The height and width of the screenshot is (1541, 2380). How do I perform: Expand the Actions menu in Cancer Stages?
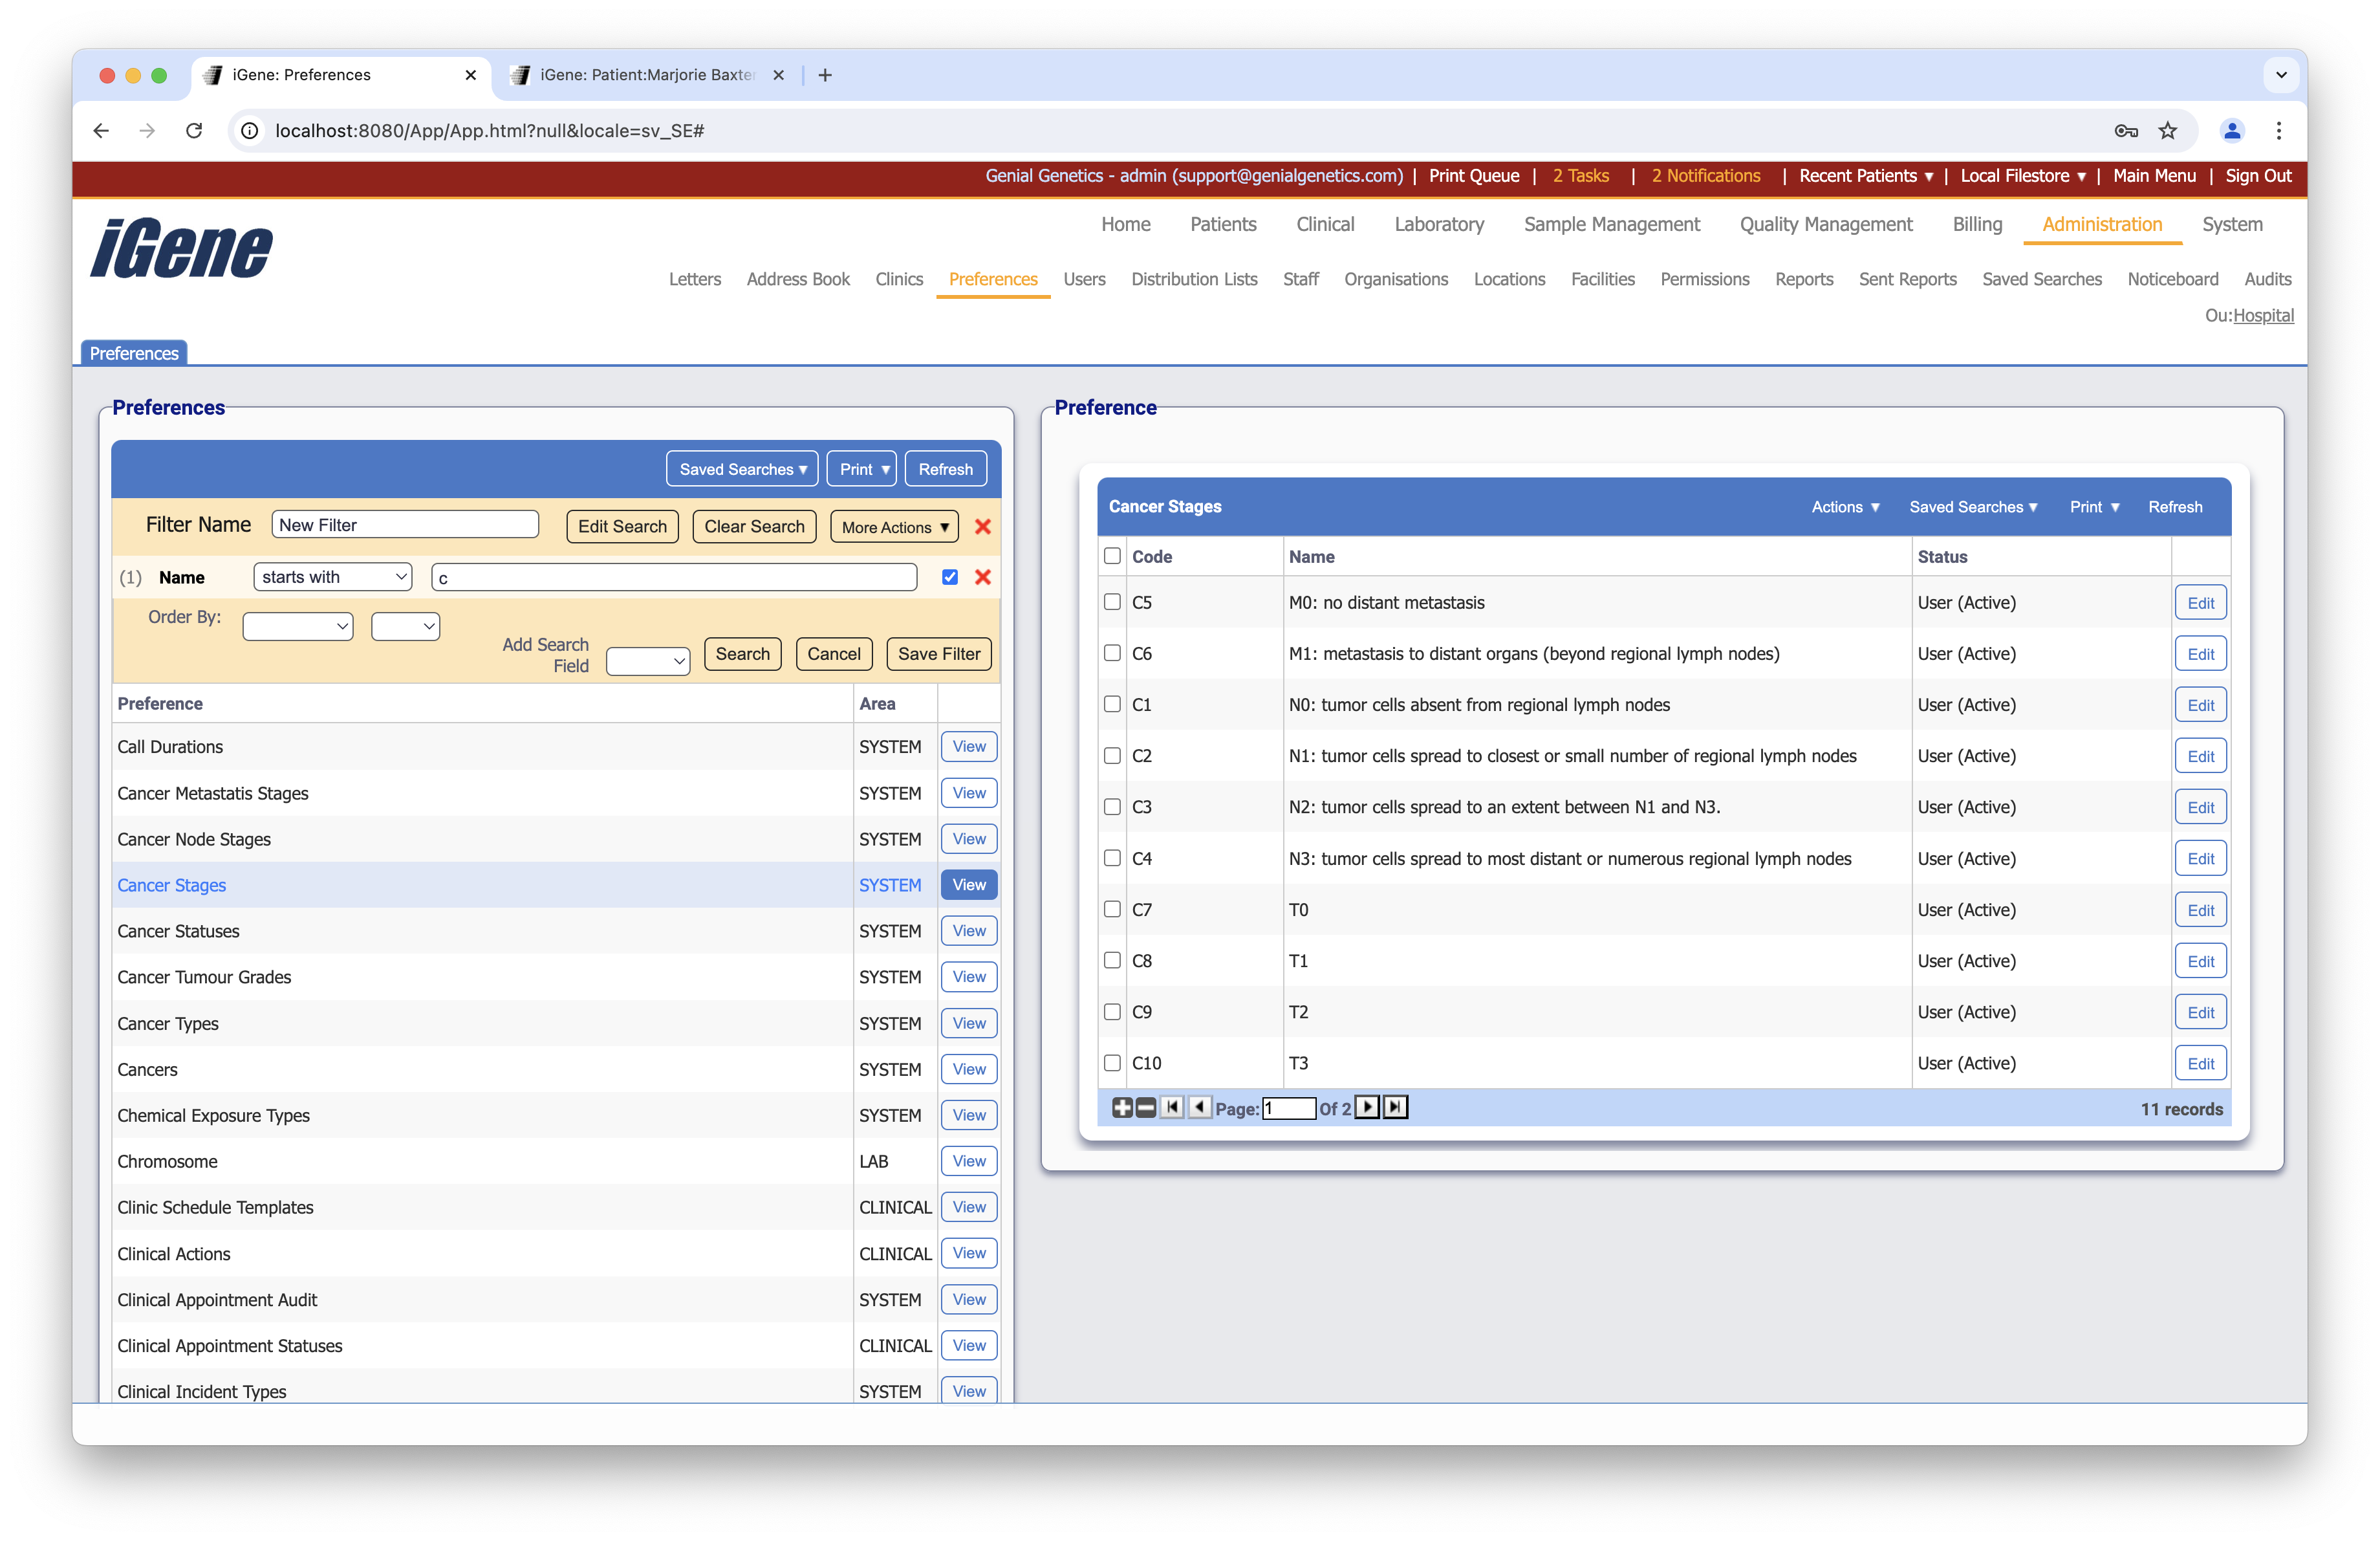click(1845, 507)
